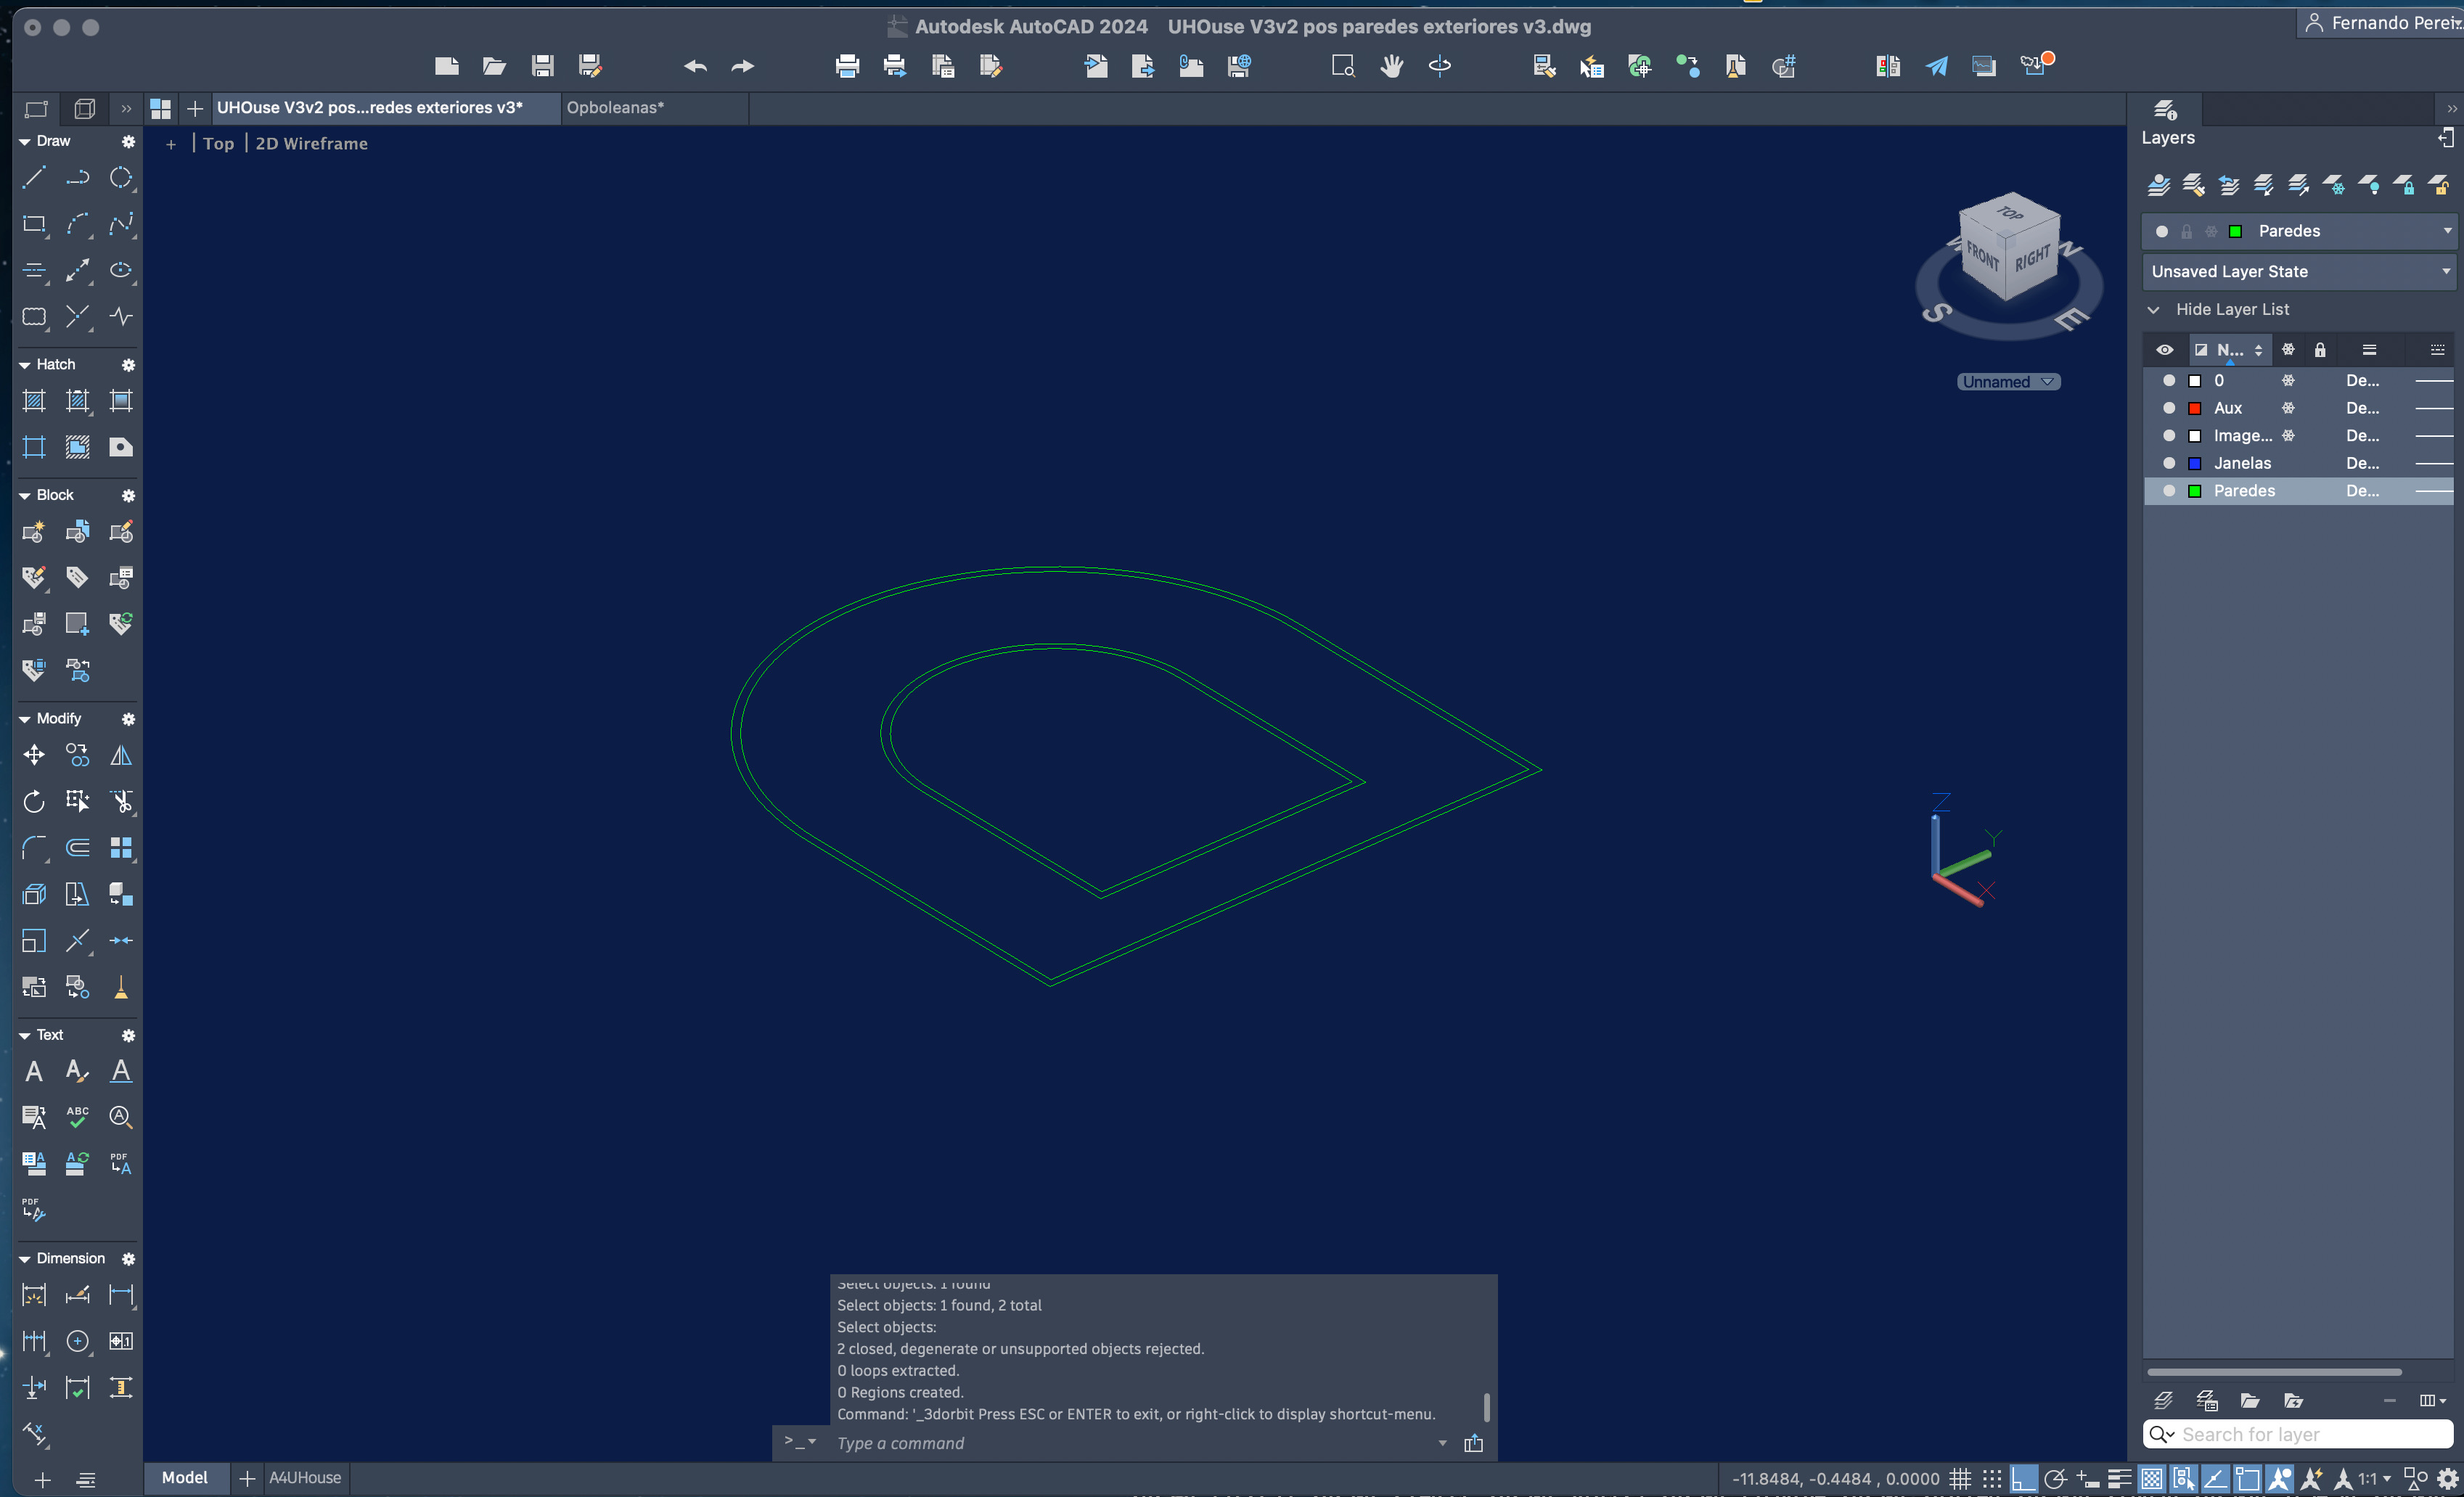Collapse the Block panel section
Viewport: 2464px width, 1497px height.
(x=25, y=495)
